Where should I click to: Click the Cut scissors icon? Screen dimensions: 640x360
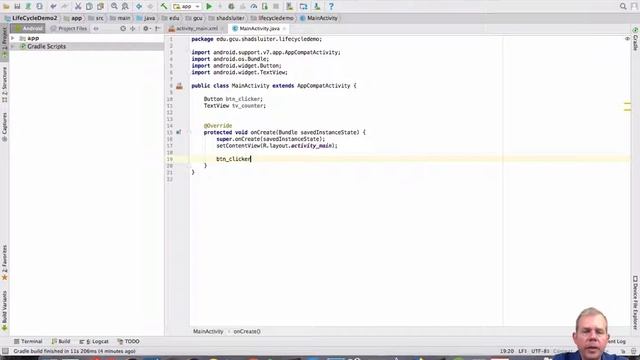click(78, 7)
